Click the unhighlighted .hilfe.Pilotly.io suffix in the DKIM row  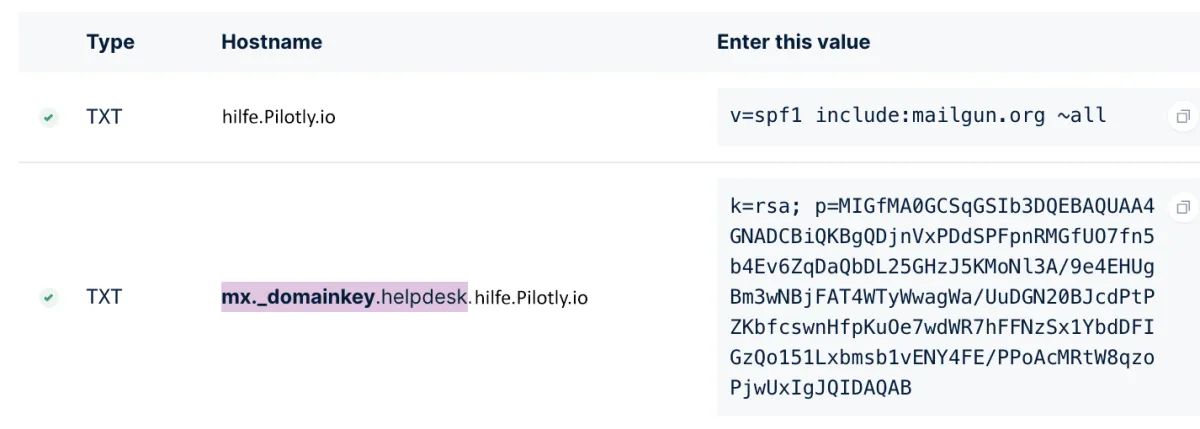pyautogui.click(x=528, y=297)
